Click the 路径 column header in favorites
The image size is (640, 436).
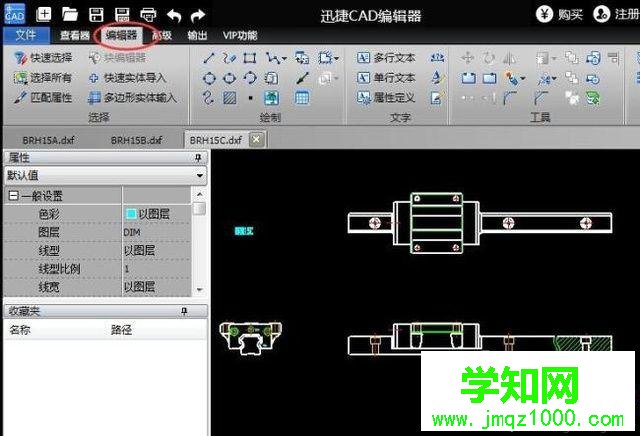point(121,330)
